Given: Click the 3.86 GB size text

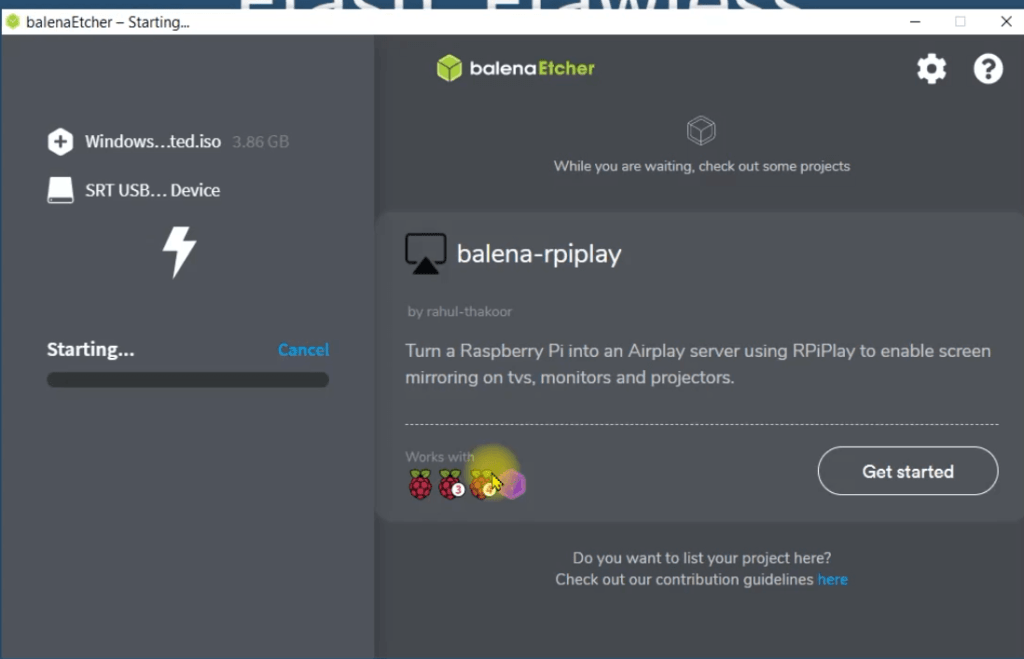Looking at the screenshot, I should [261, 142].
